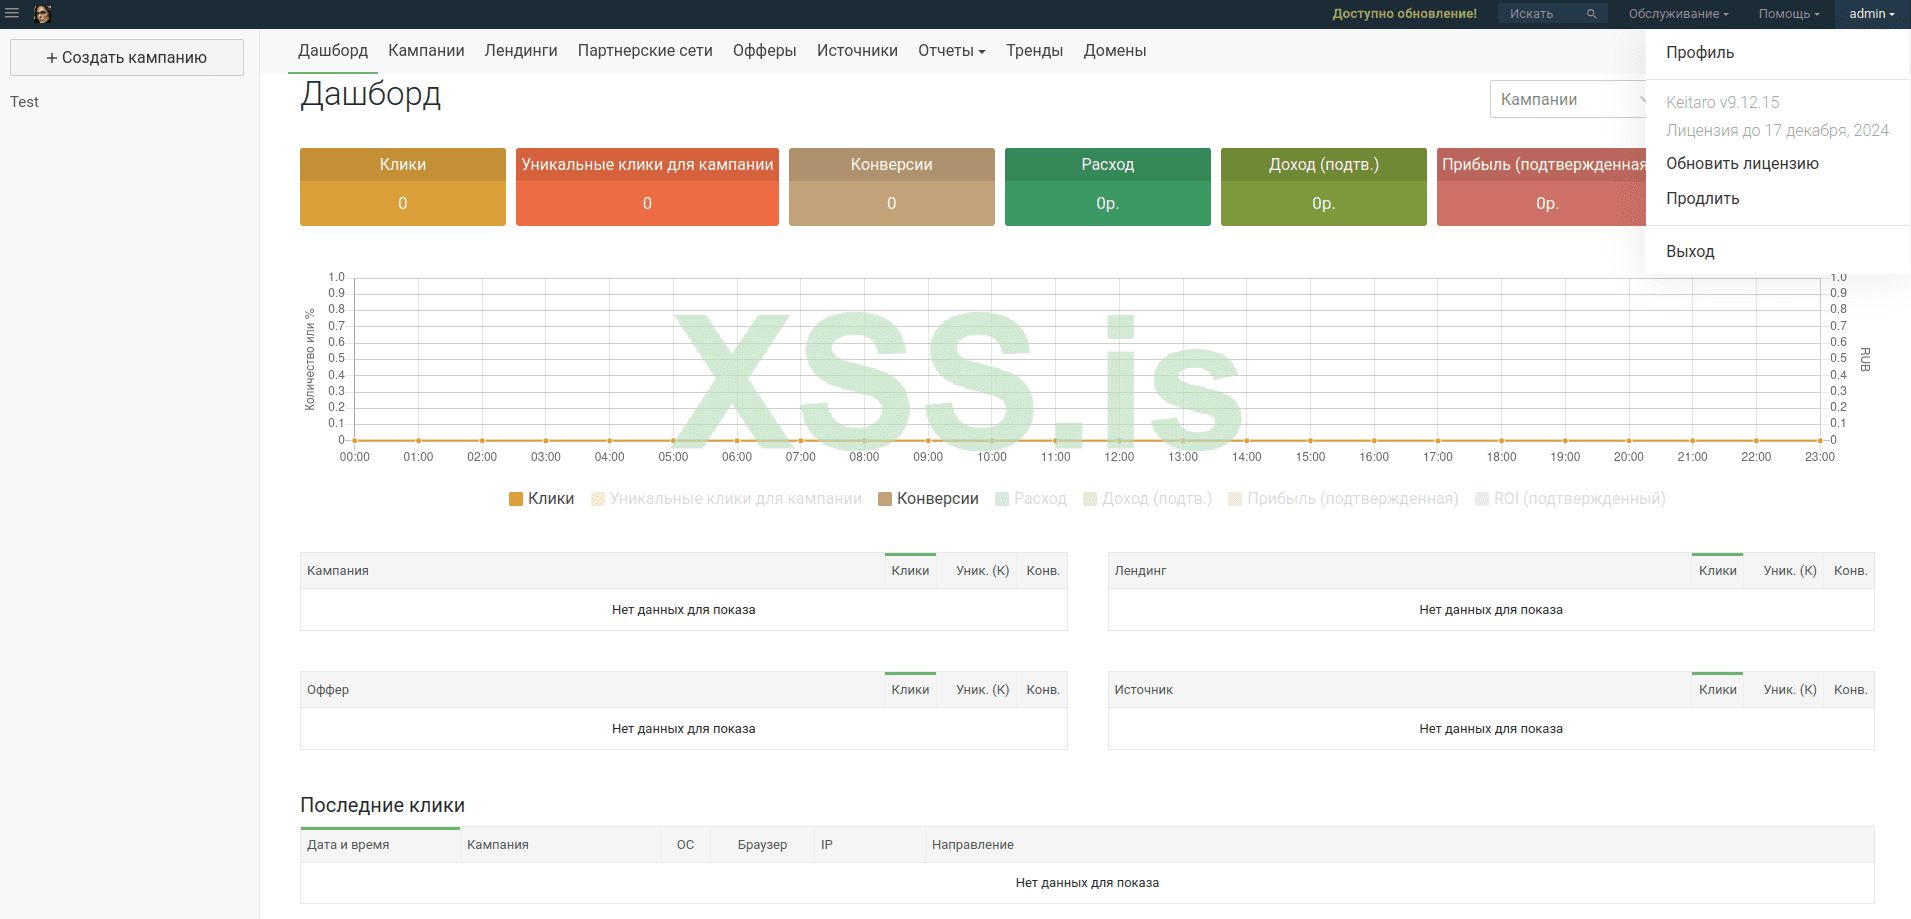Enable ROI (подтвержденный) legend series

coord(1570,499)
